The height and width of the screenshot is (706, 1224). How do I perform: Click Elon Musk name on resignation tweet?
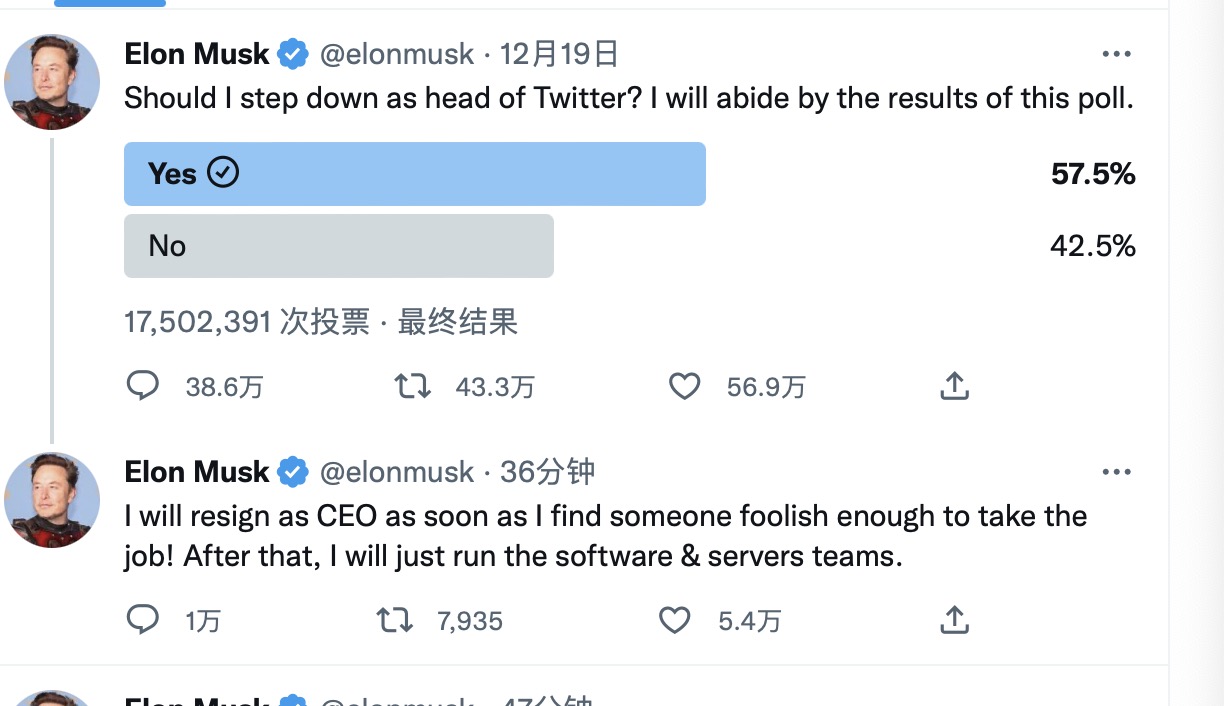pos(197,471)
